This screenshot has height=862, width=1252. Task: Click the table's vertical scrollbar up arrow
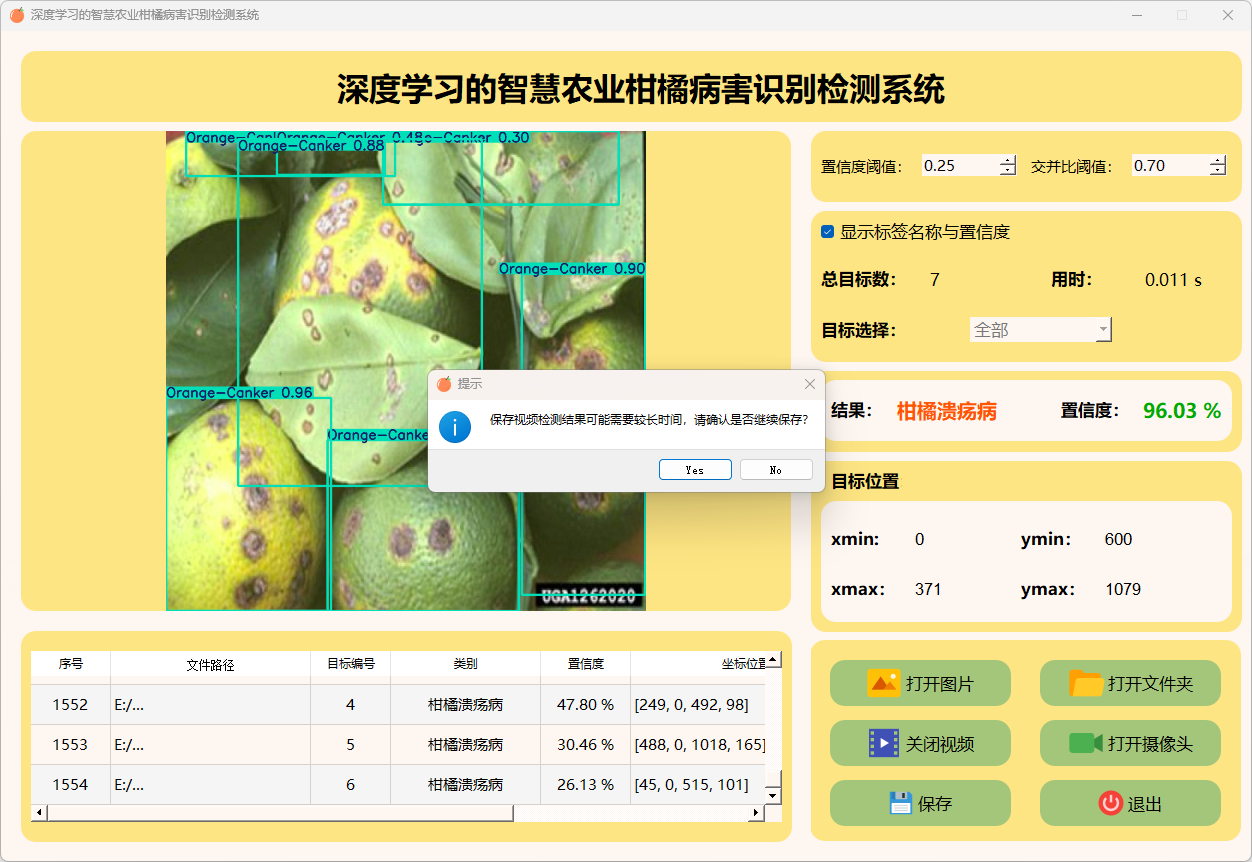[x=773, y=660]
